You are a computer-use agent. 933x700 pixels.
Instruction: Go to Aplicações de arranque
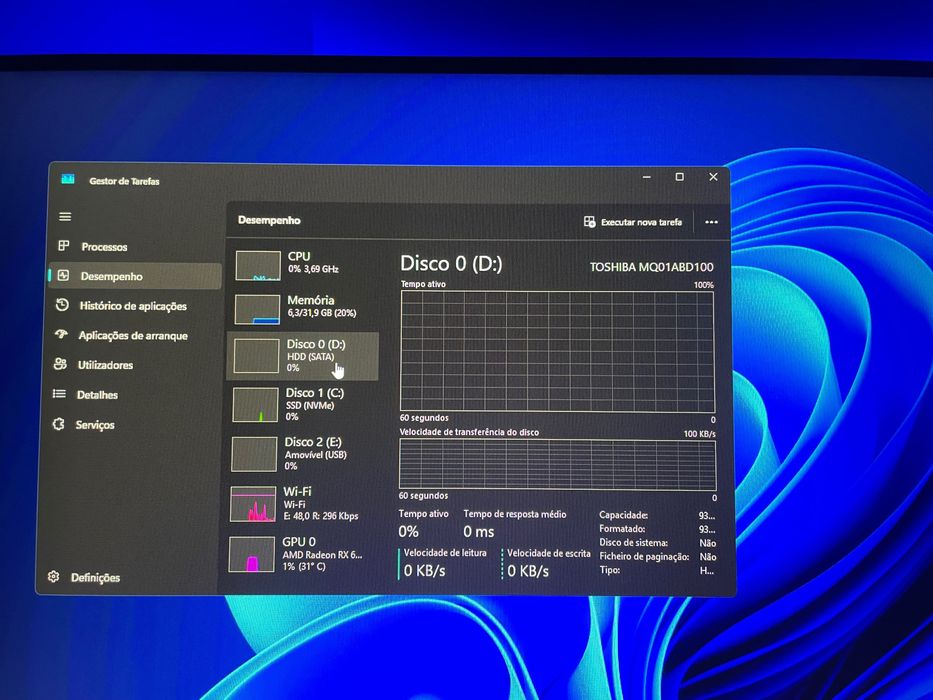tap(132, 335)
